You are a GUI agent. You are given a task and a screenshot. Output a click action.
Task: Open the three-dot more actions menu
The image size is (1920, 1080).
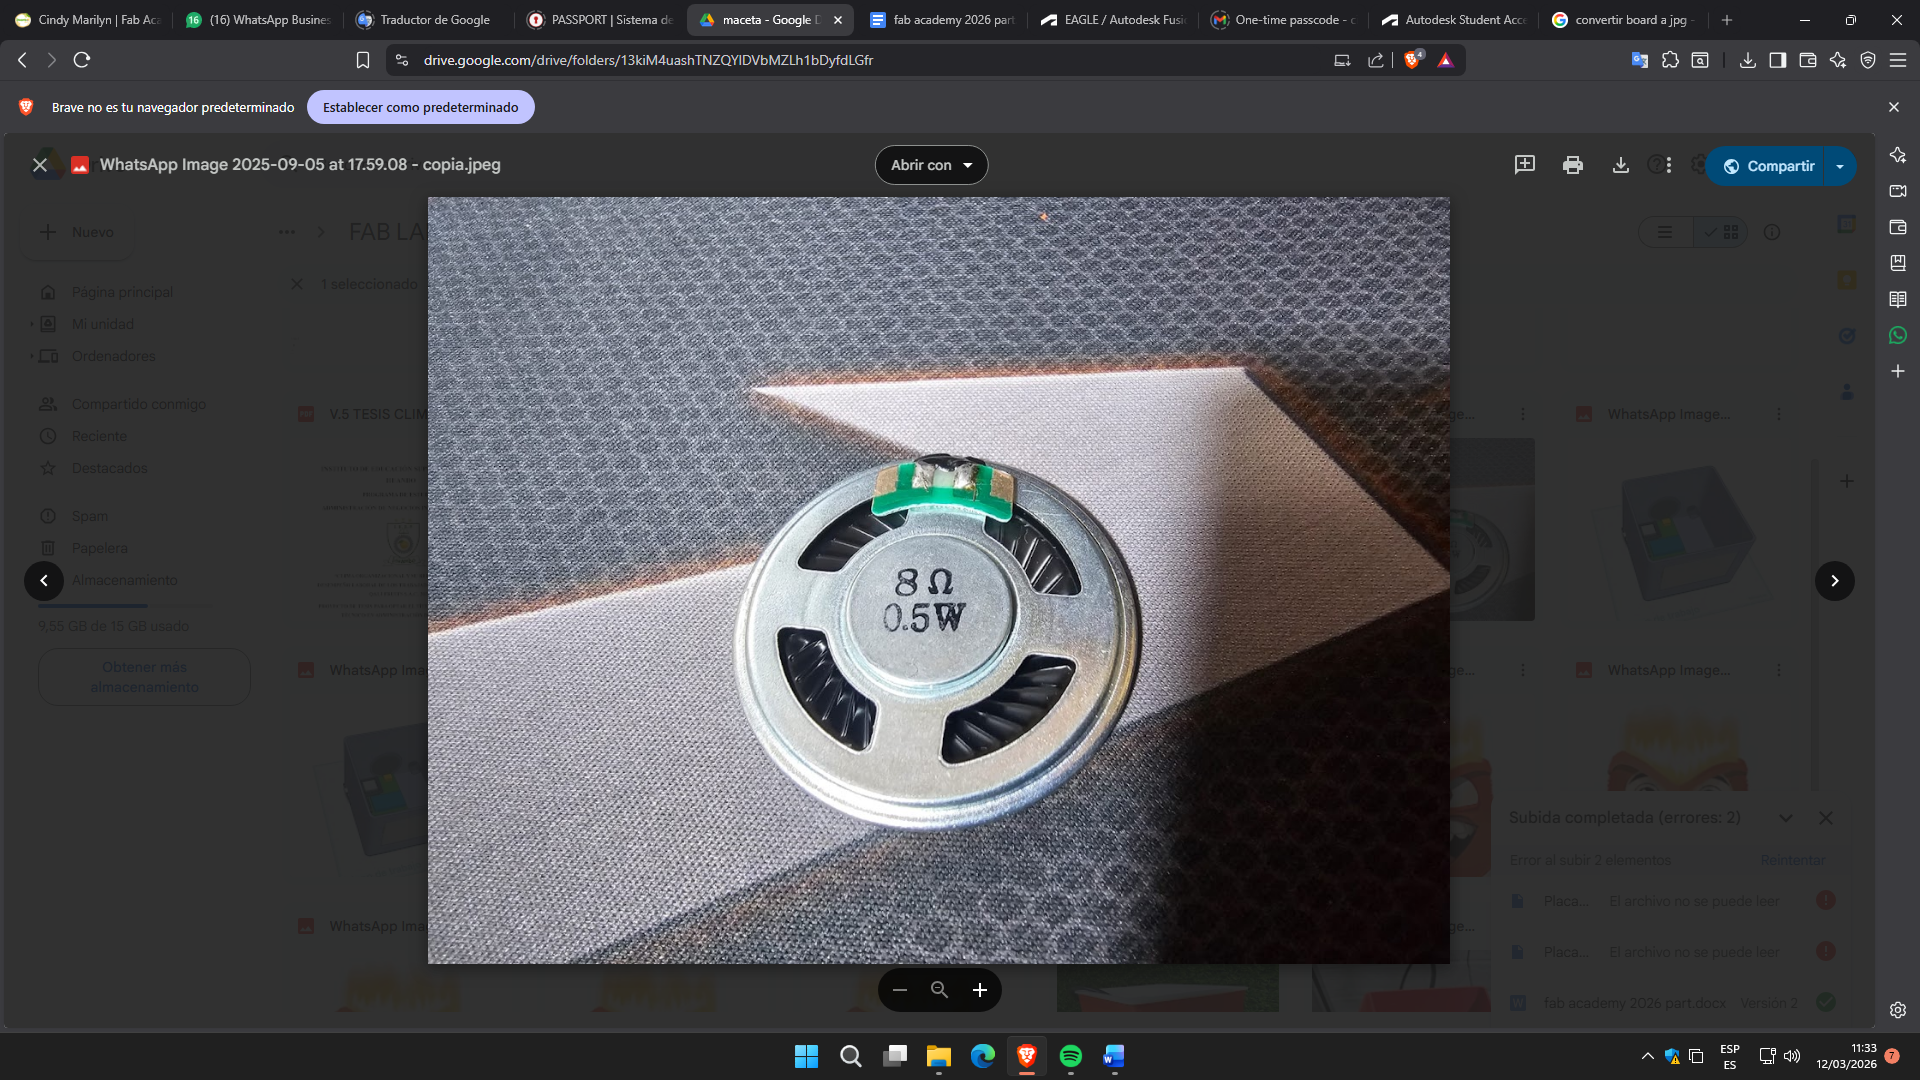[x=1669, y=165]
